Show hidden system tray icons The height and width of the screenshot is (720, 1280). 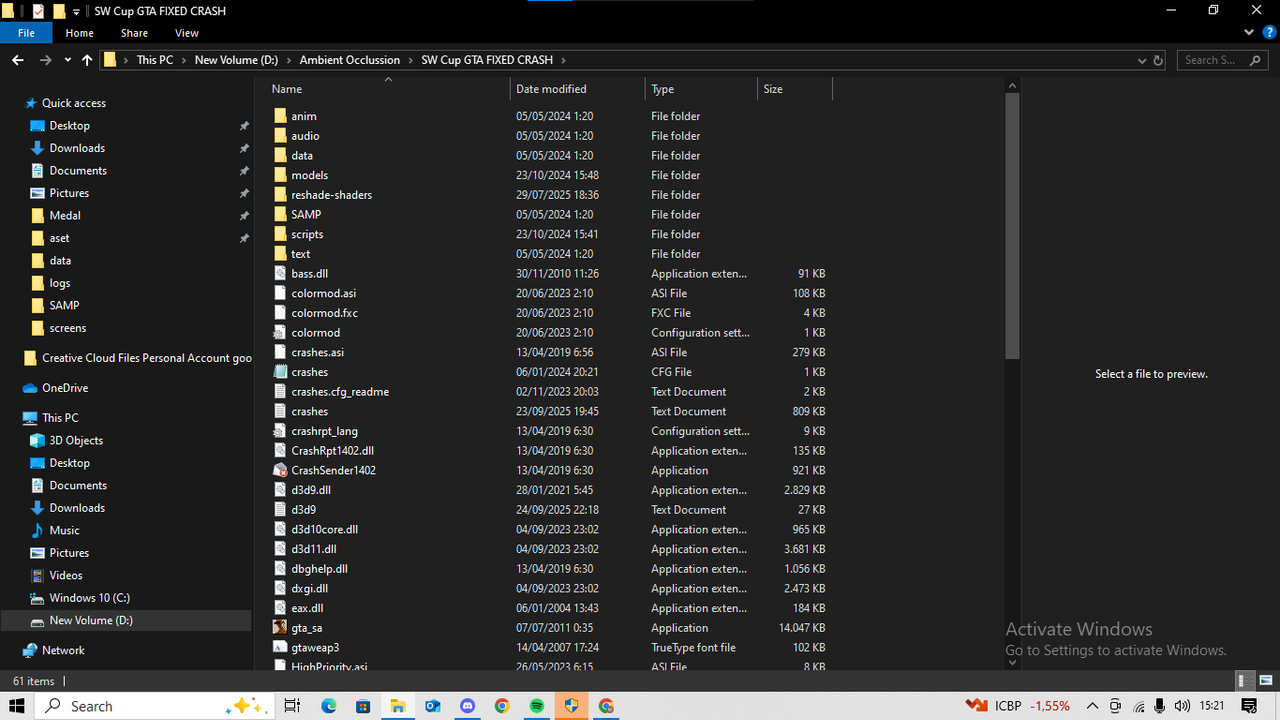(1092, 706)
